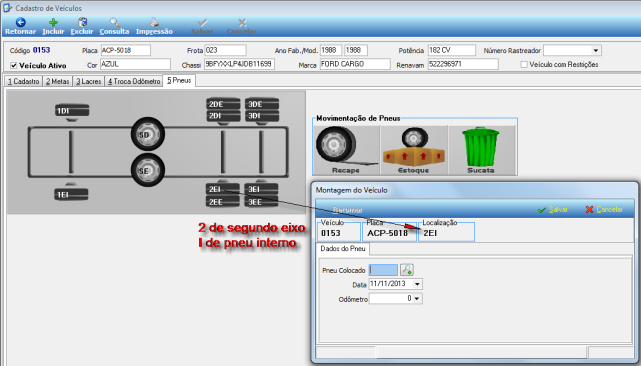Switch to the 3 Lacres tab
This screenshot has width=641, height=366.
[89, 81]
